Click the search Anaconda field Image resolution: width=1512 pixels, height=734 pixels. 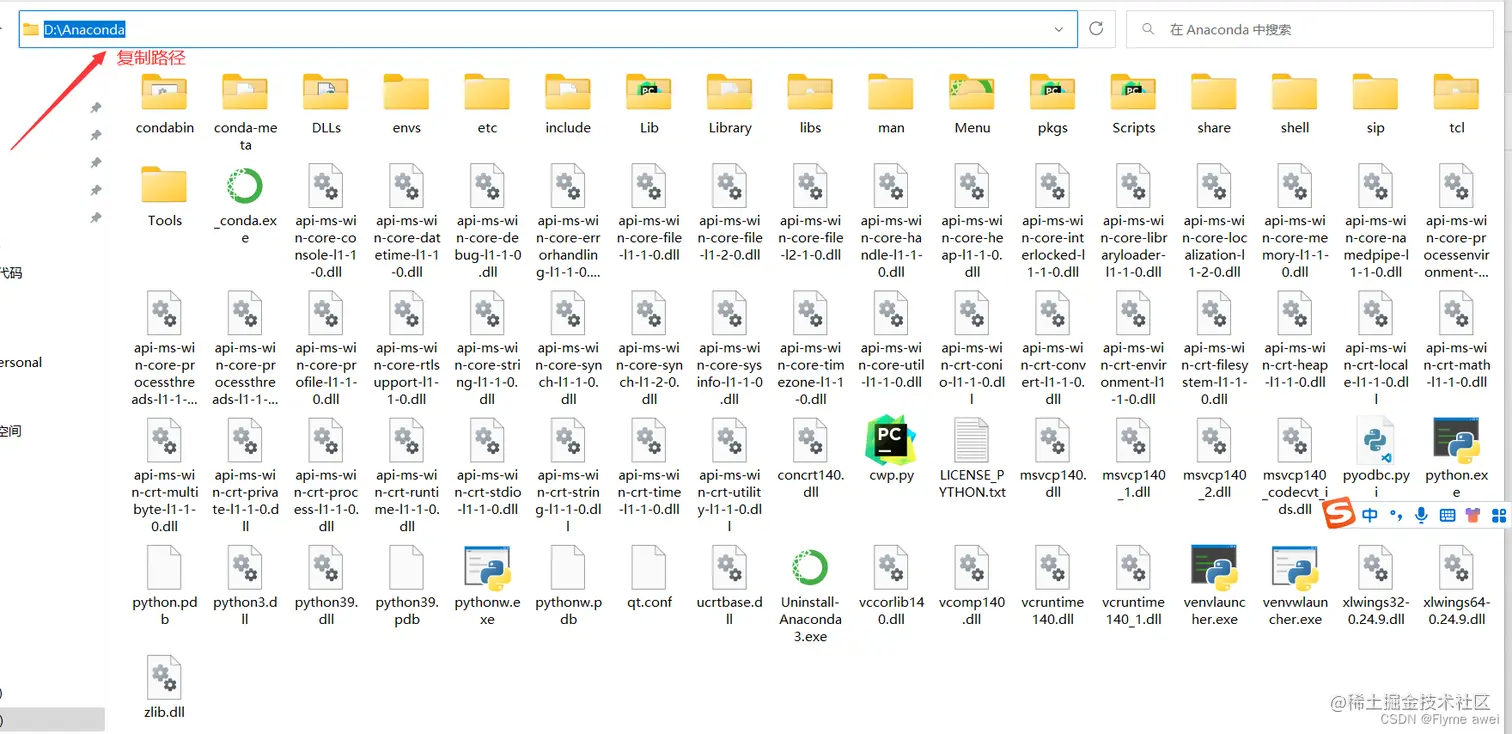click(x=1310, y=30)
